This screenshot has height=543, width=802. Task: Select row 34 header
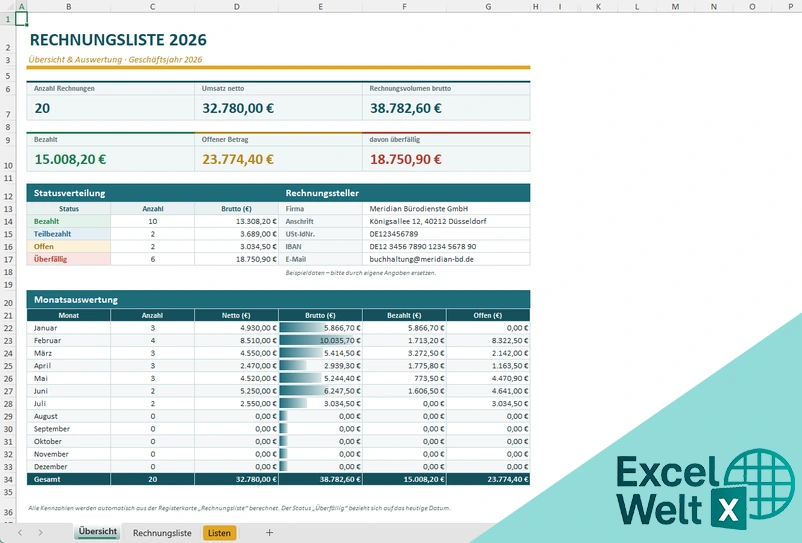click(x=8, y=479)
